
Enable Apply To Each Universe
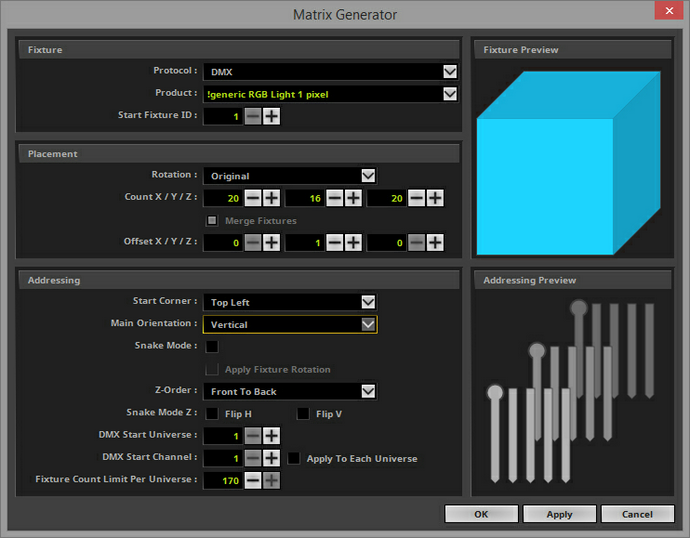pyautogui.click(x=294, y=458)
